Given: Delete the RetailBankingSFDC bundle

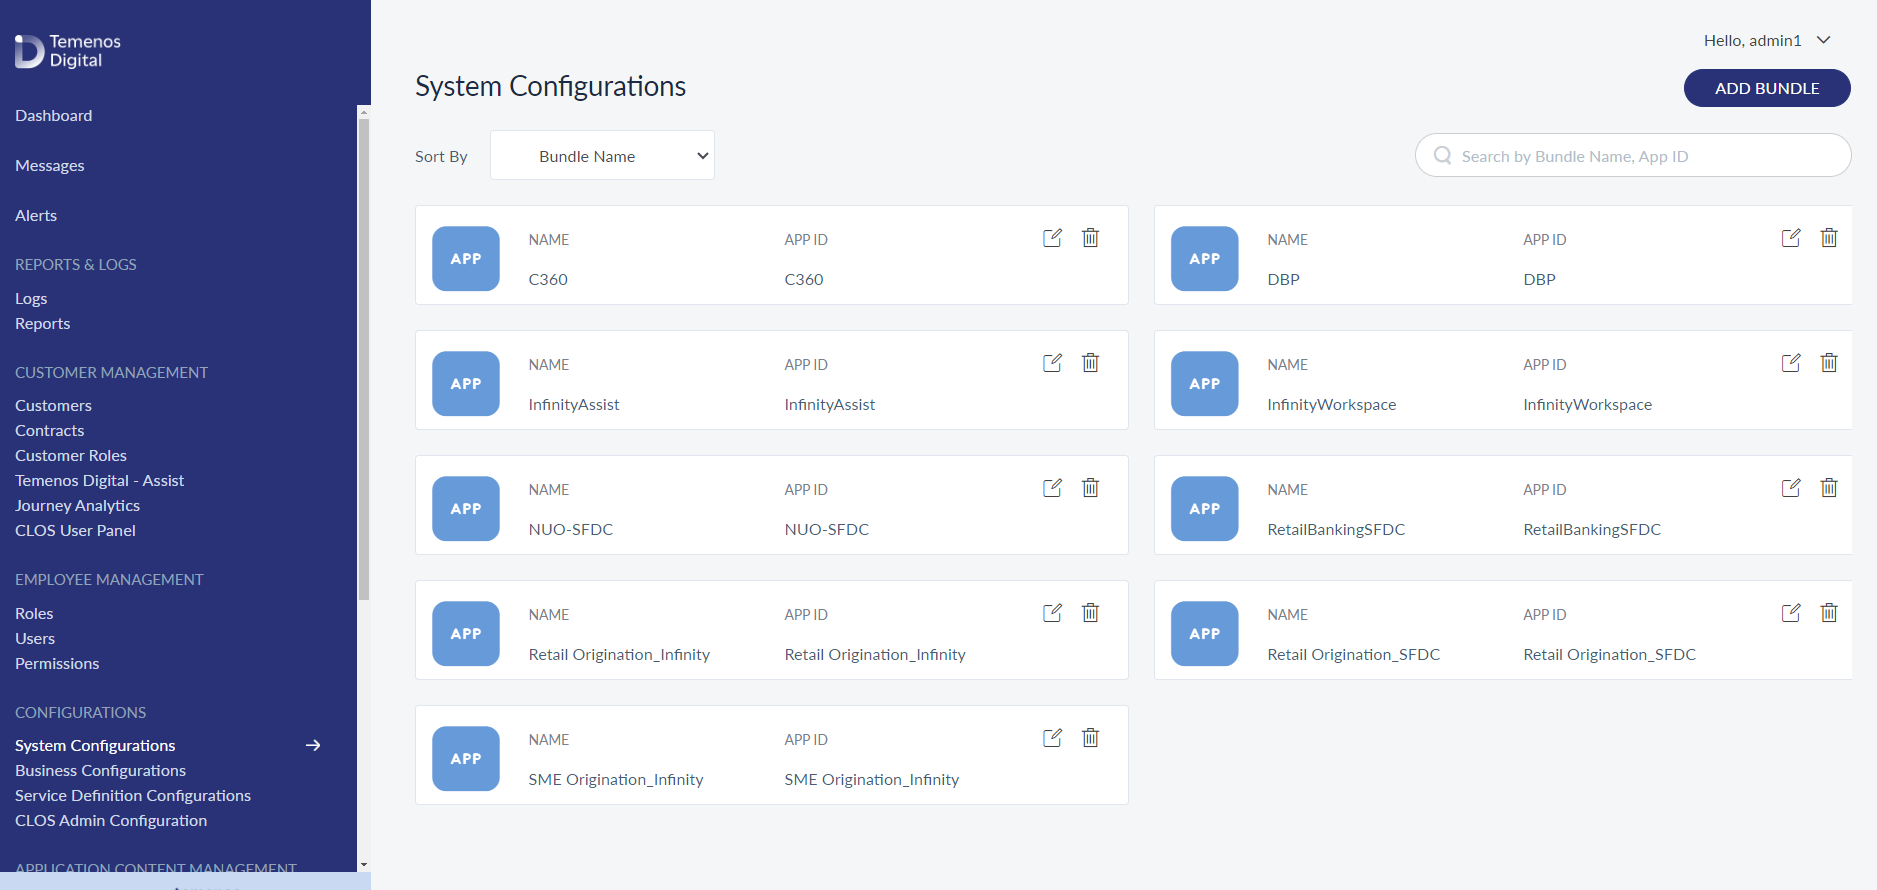Looking at the screenshot, I should [1829, 488].
